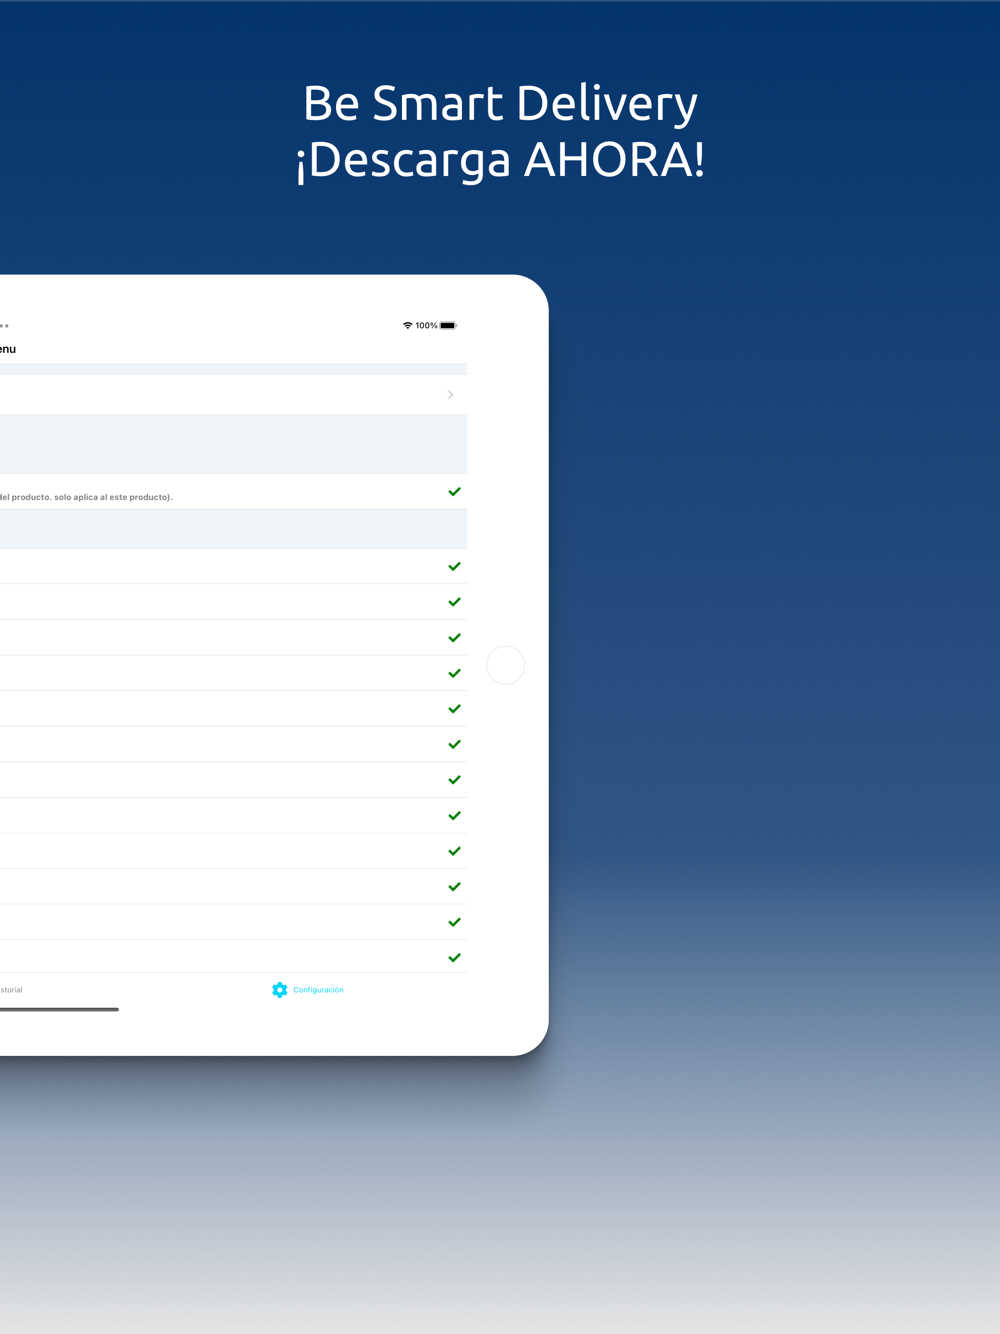Toggle the checkmark directly above Configuración tab bar
The width and height of the screenshot is (1000, 1334).
[x=455, y=958]
